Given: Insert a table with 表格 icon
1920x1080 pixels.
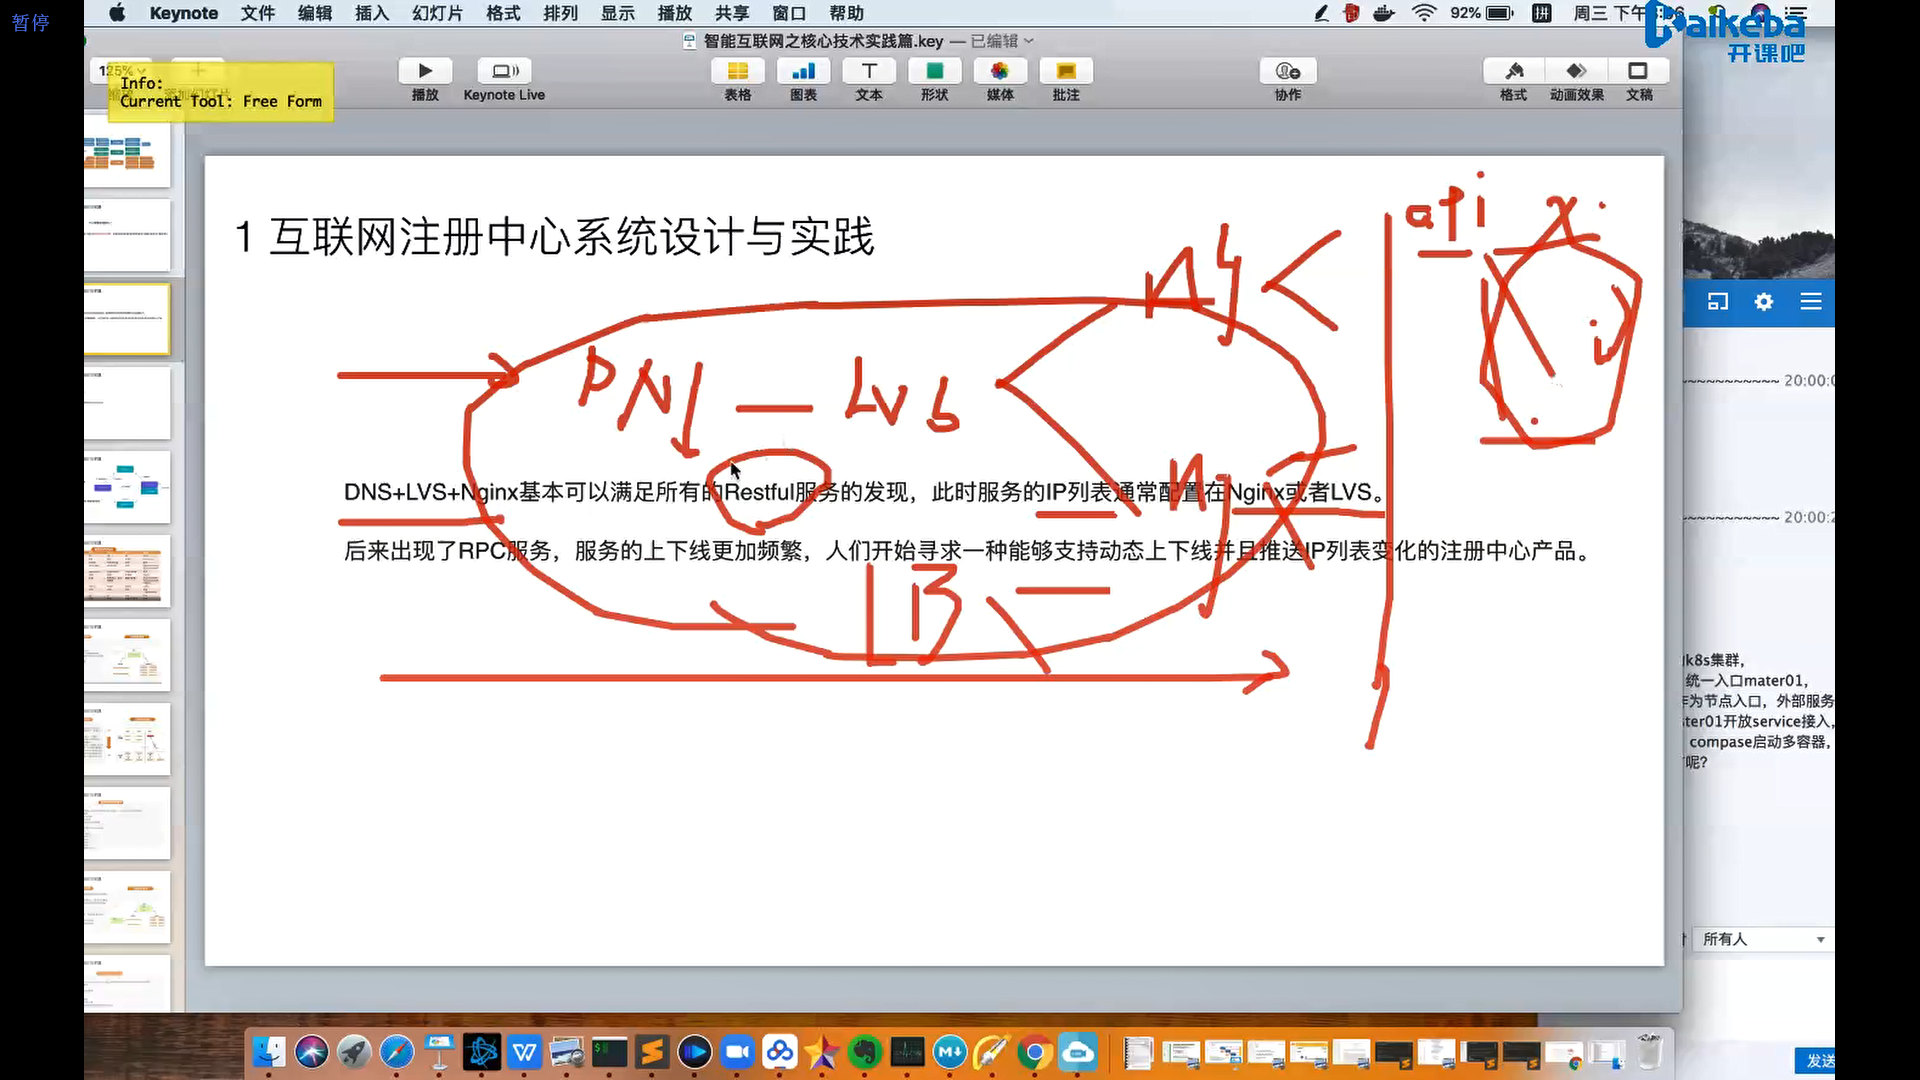Looking at the screenshot, I should click(x=737, y=72).
